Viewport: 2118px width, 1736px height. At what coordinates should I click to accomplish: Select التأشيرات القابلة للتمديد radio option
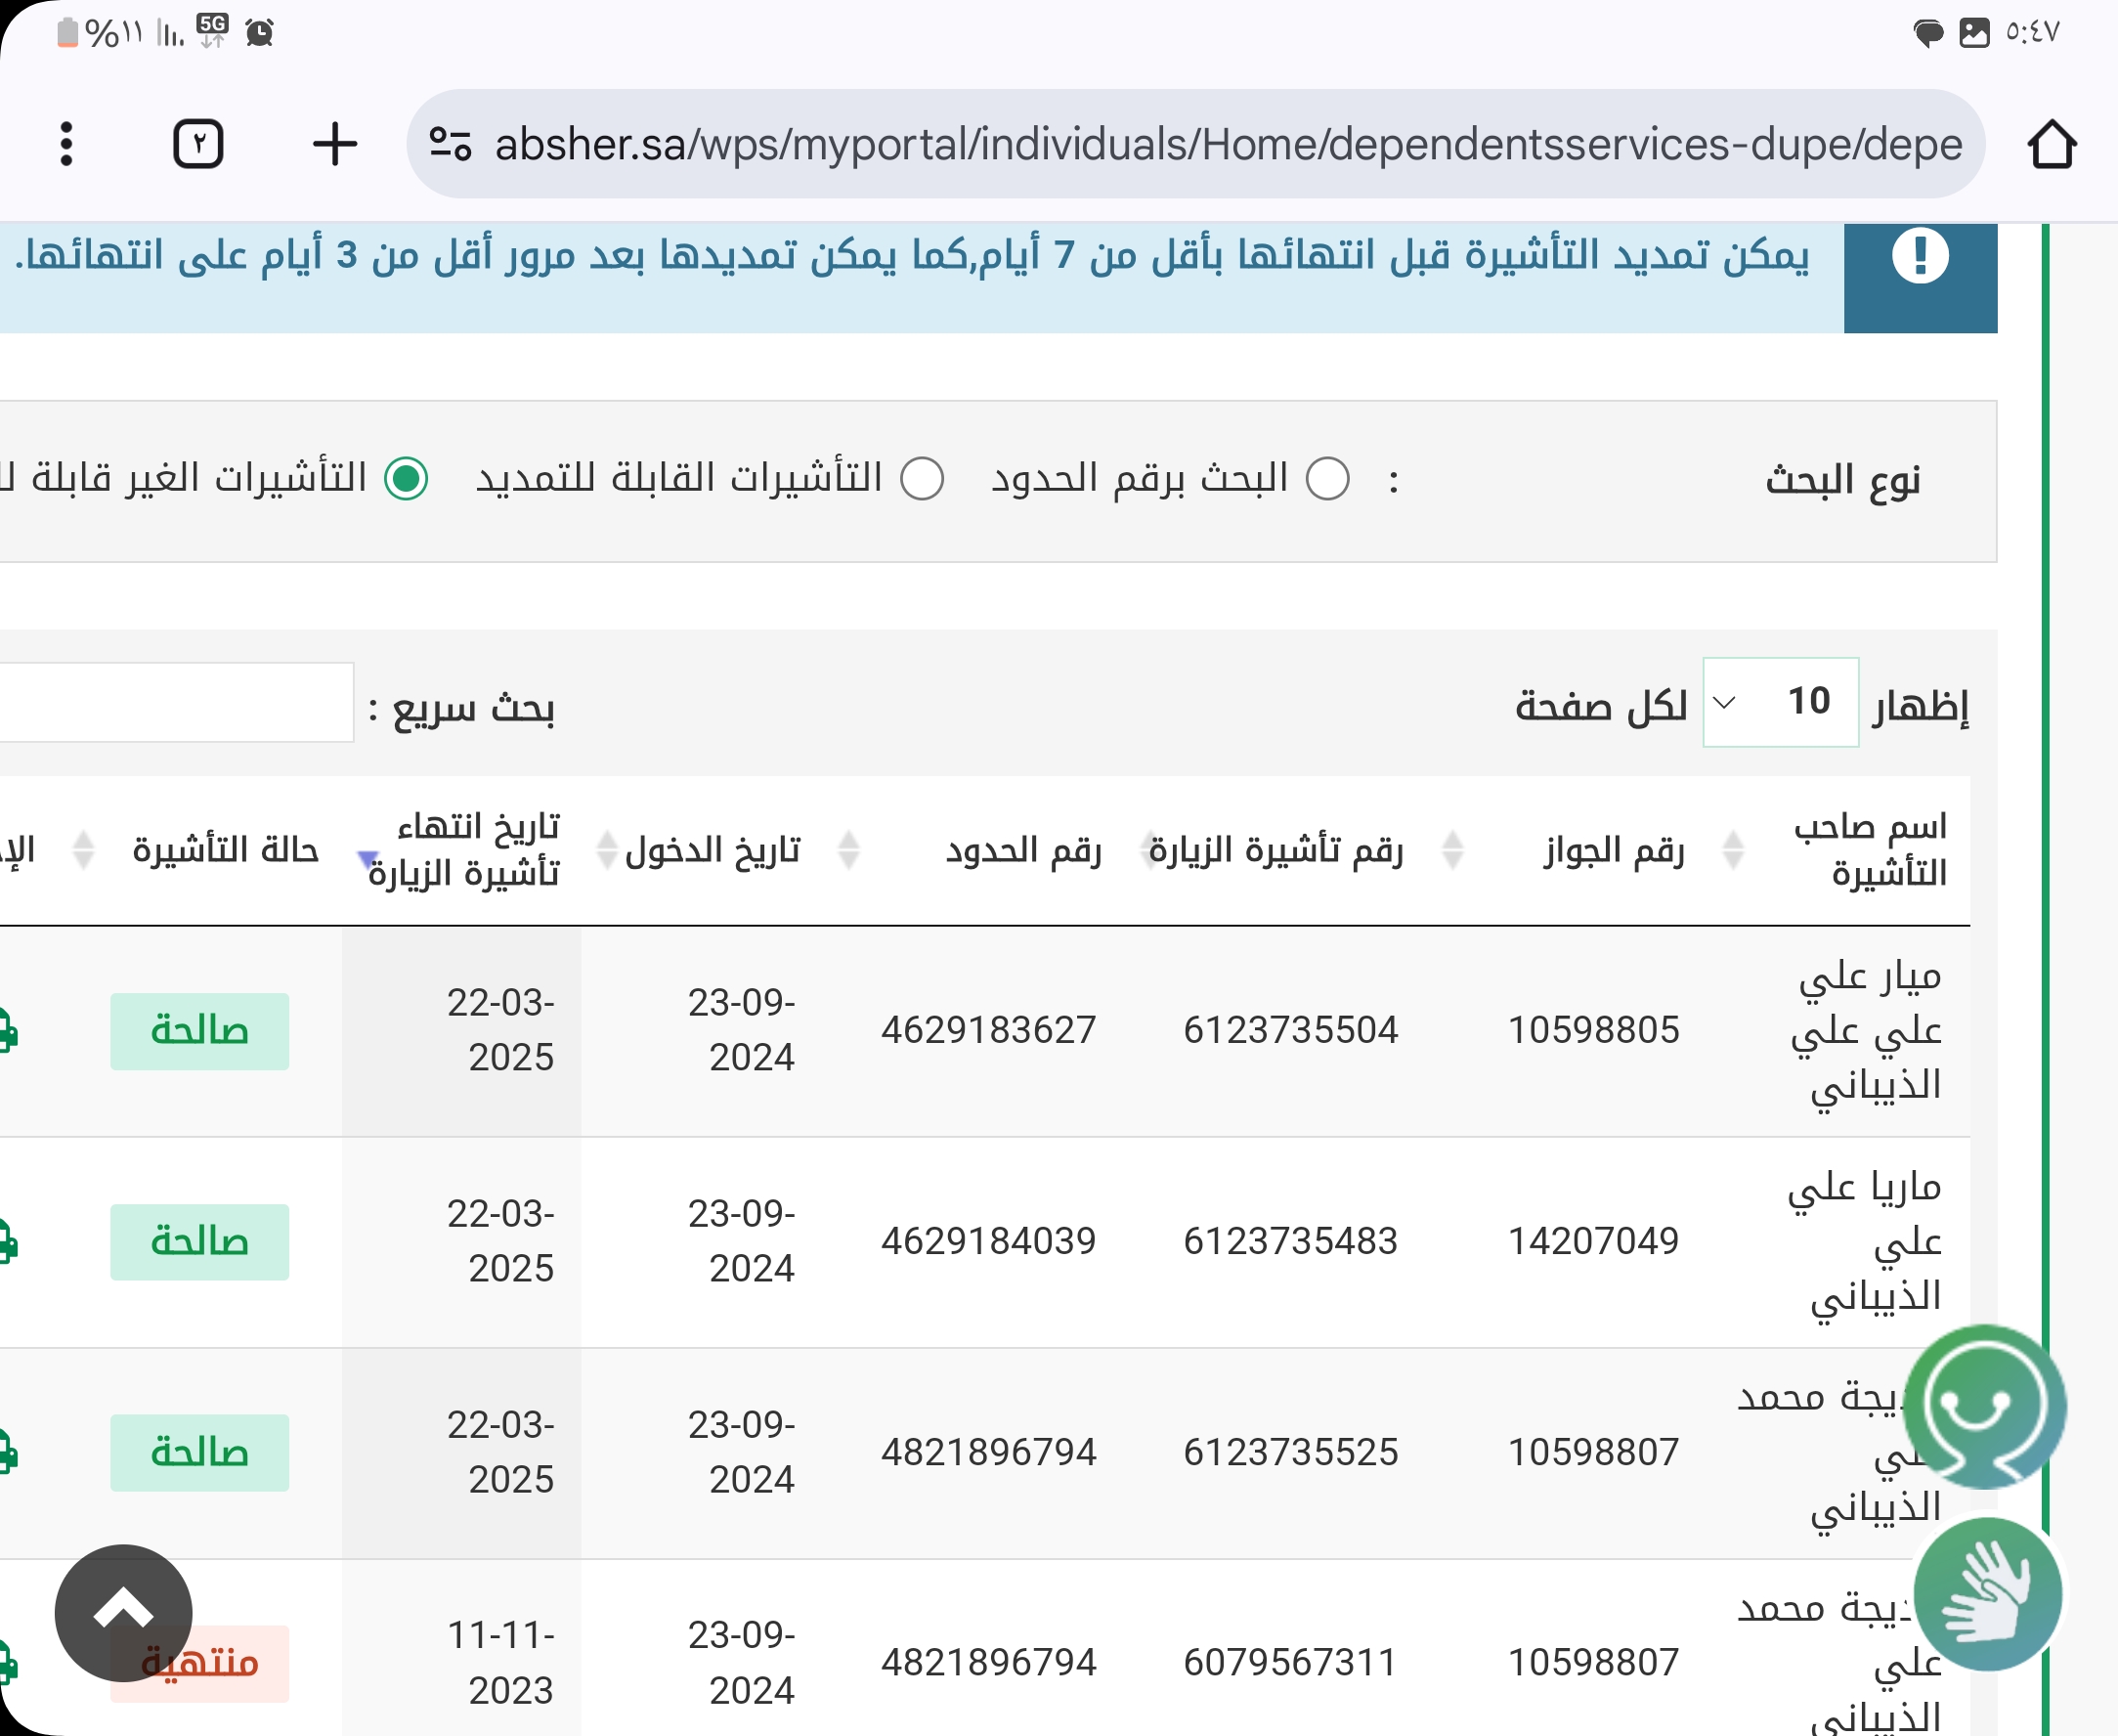pyautogui.click(x=921, y=479)
